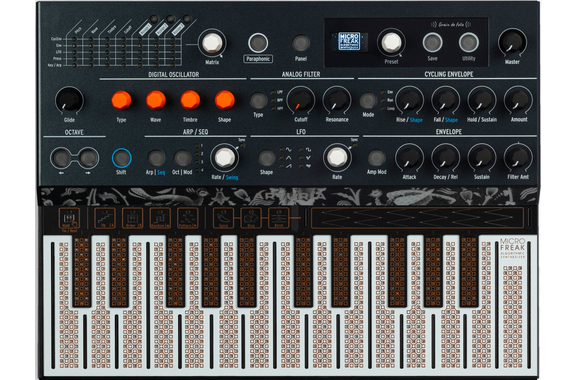Click the Save button
Viewport: 576px width, 380px height.
[432, 43]
